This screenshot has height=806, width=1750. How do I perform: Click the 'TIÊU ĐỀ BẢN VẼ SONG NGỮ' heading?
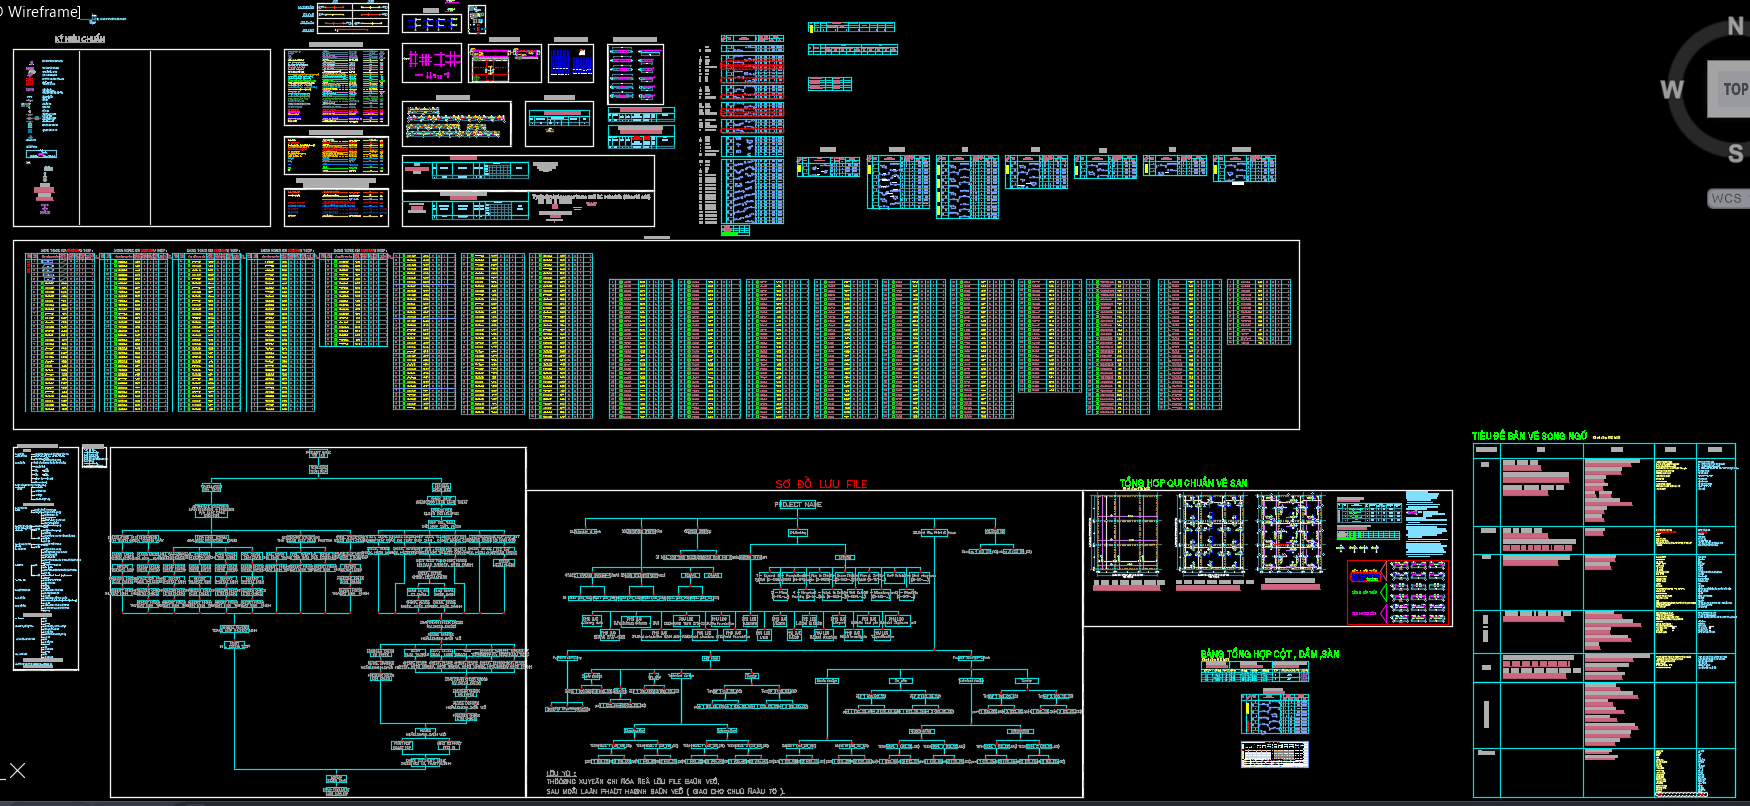point(1529,436)
